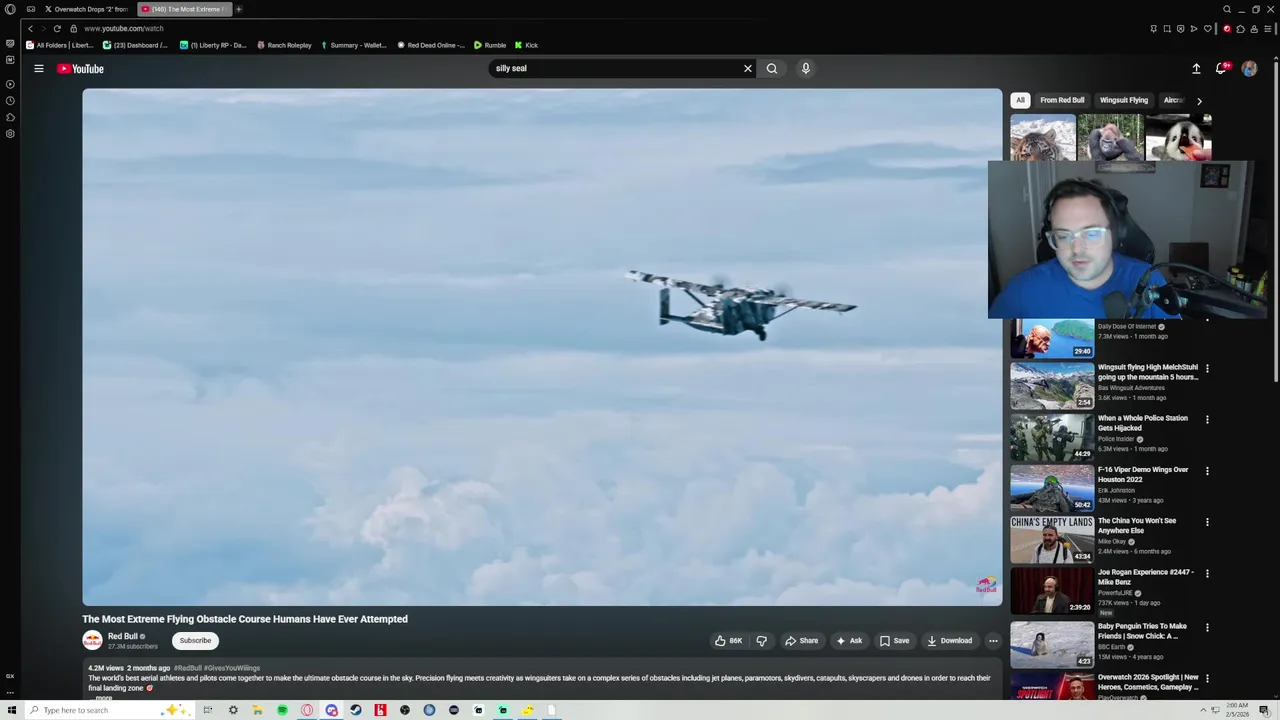Save video to playlist
Viewport: 1280px width, 720px height.
[894, 641]
